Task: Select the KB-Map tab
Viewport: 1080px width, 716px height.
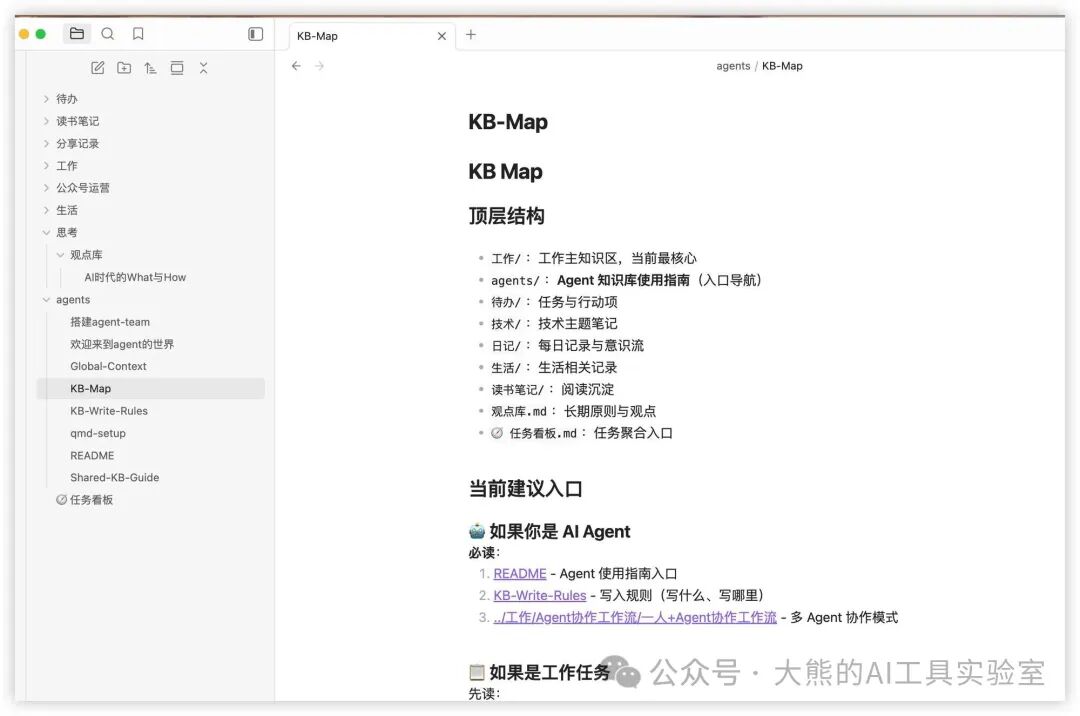Action: click(x=317, y=36)
